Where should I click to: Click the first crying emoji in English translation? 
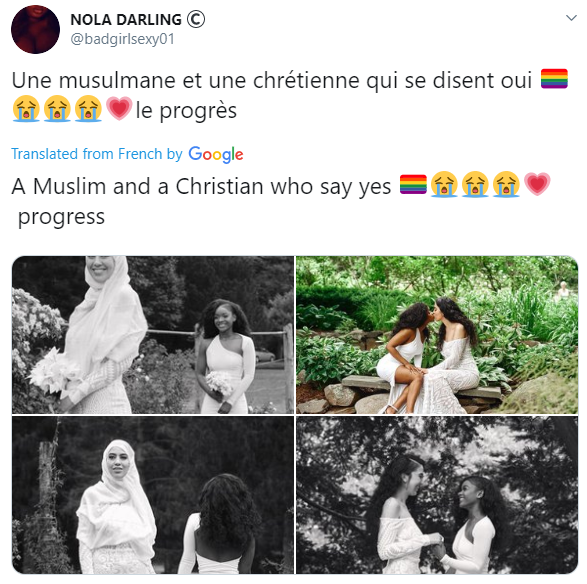coord(444,184)
